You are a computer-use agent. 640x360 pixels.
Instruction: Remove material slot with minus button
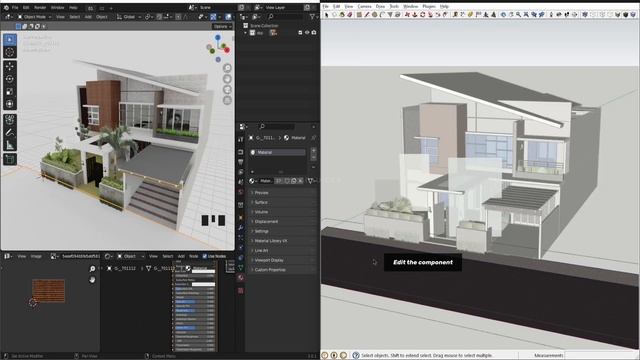tap(313, 158)
